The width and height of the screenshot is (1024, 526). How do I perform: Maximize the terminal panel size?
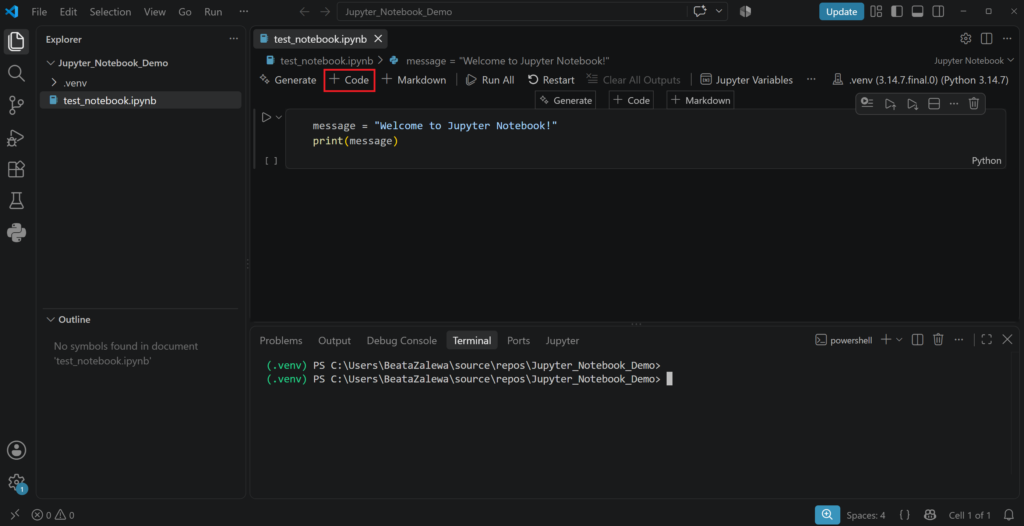pos(987,340)
